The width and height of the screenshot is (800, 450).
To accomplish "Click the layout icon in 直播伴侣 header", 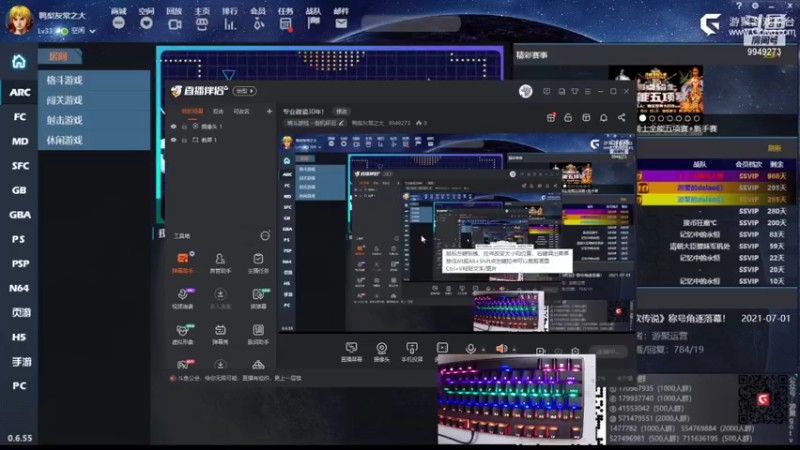I will coord(586,118).
